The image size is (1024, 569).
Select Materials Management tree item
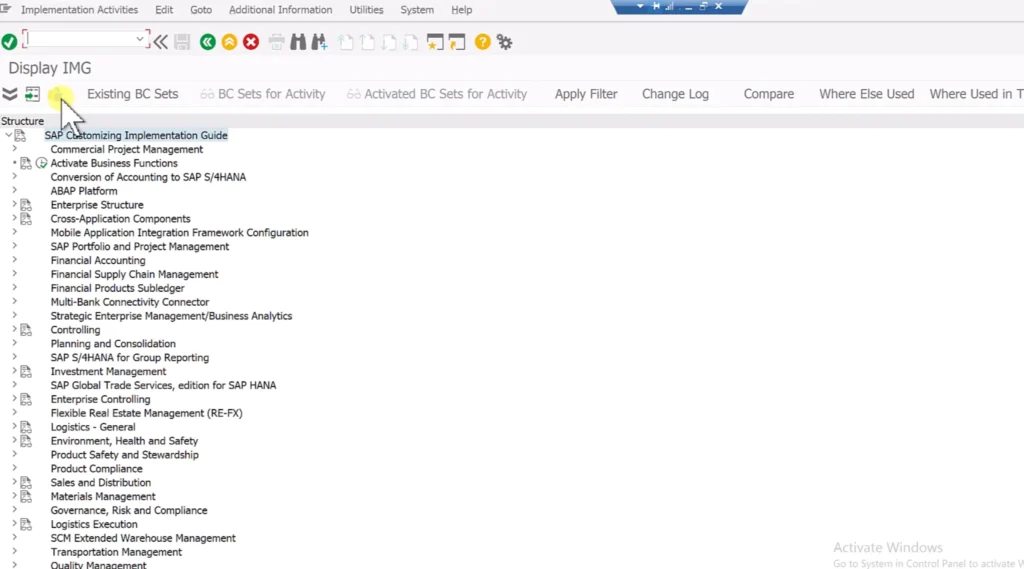coord(103,496)
